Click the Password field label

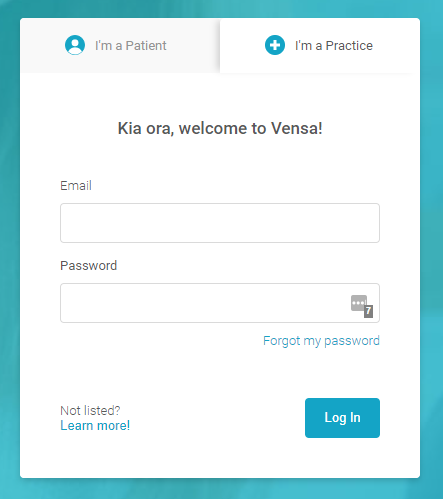[x=89, y=266]
